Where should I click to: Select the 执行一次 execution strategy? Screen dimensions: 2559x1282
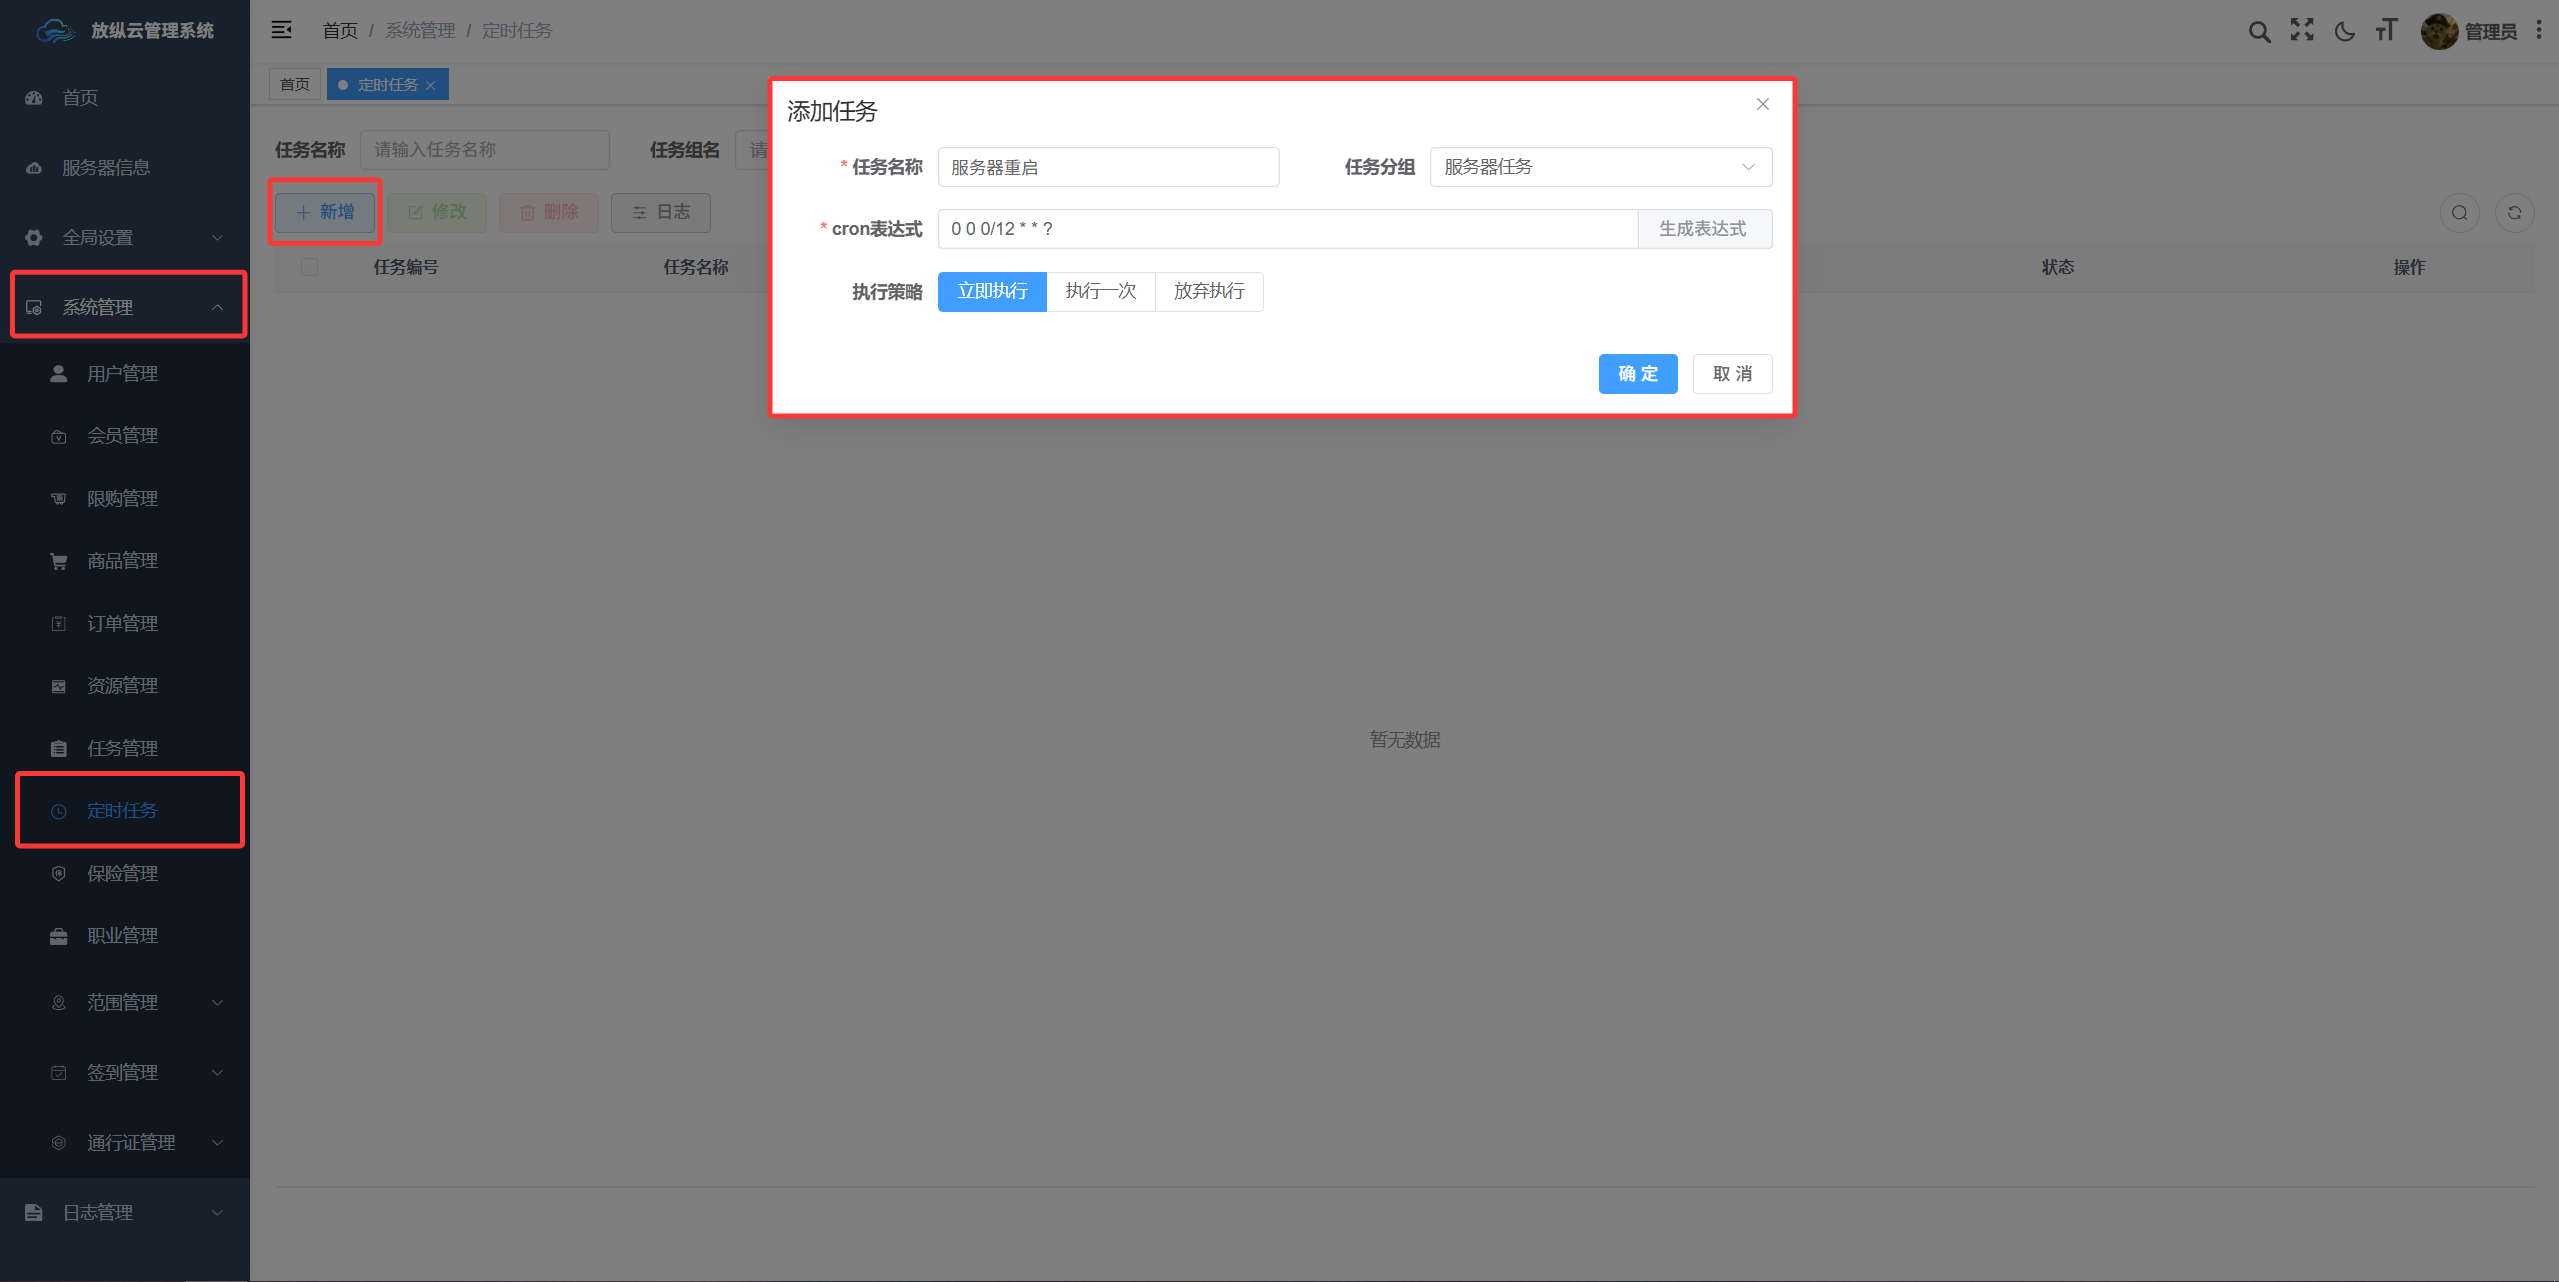tap(1101, 291)
